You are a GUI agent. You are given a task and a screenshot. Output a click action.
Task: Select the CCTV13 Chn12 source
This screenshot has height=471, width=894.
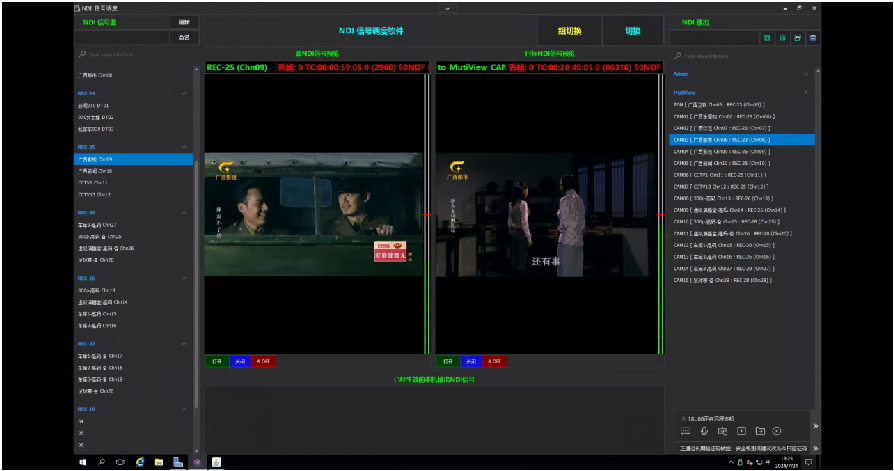click(x=133, y=194)
